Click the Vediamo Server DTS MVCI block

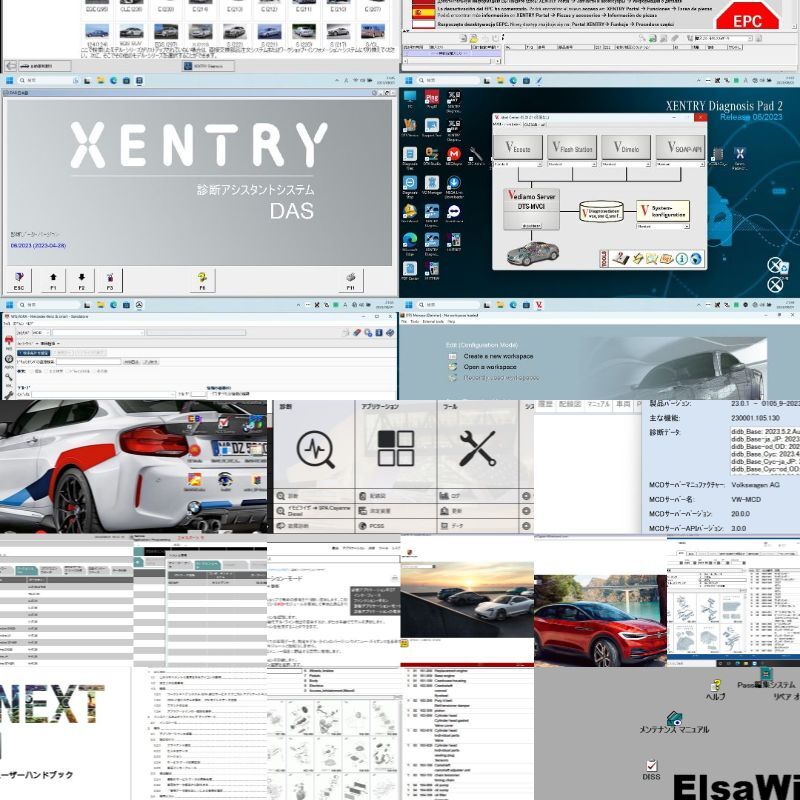click(x=531, y=208)
